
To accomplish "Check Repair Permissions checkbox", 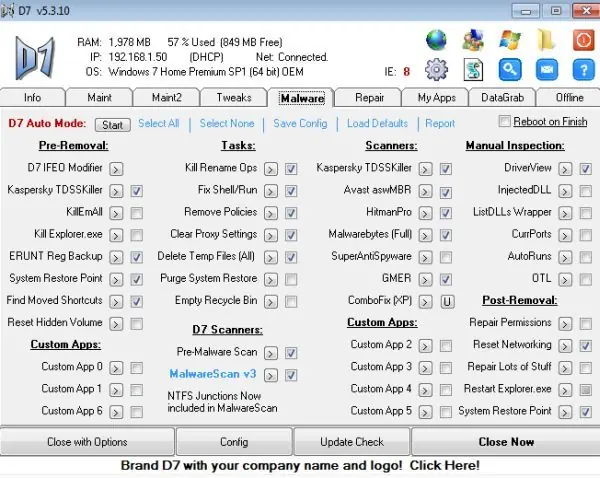I will (x=586, y=324).
